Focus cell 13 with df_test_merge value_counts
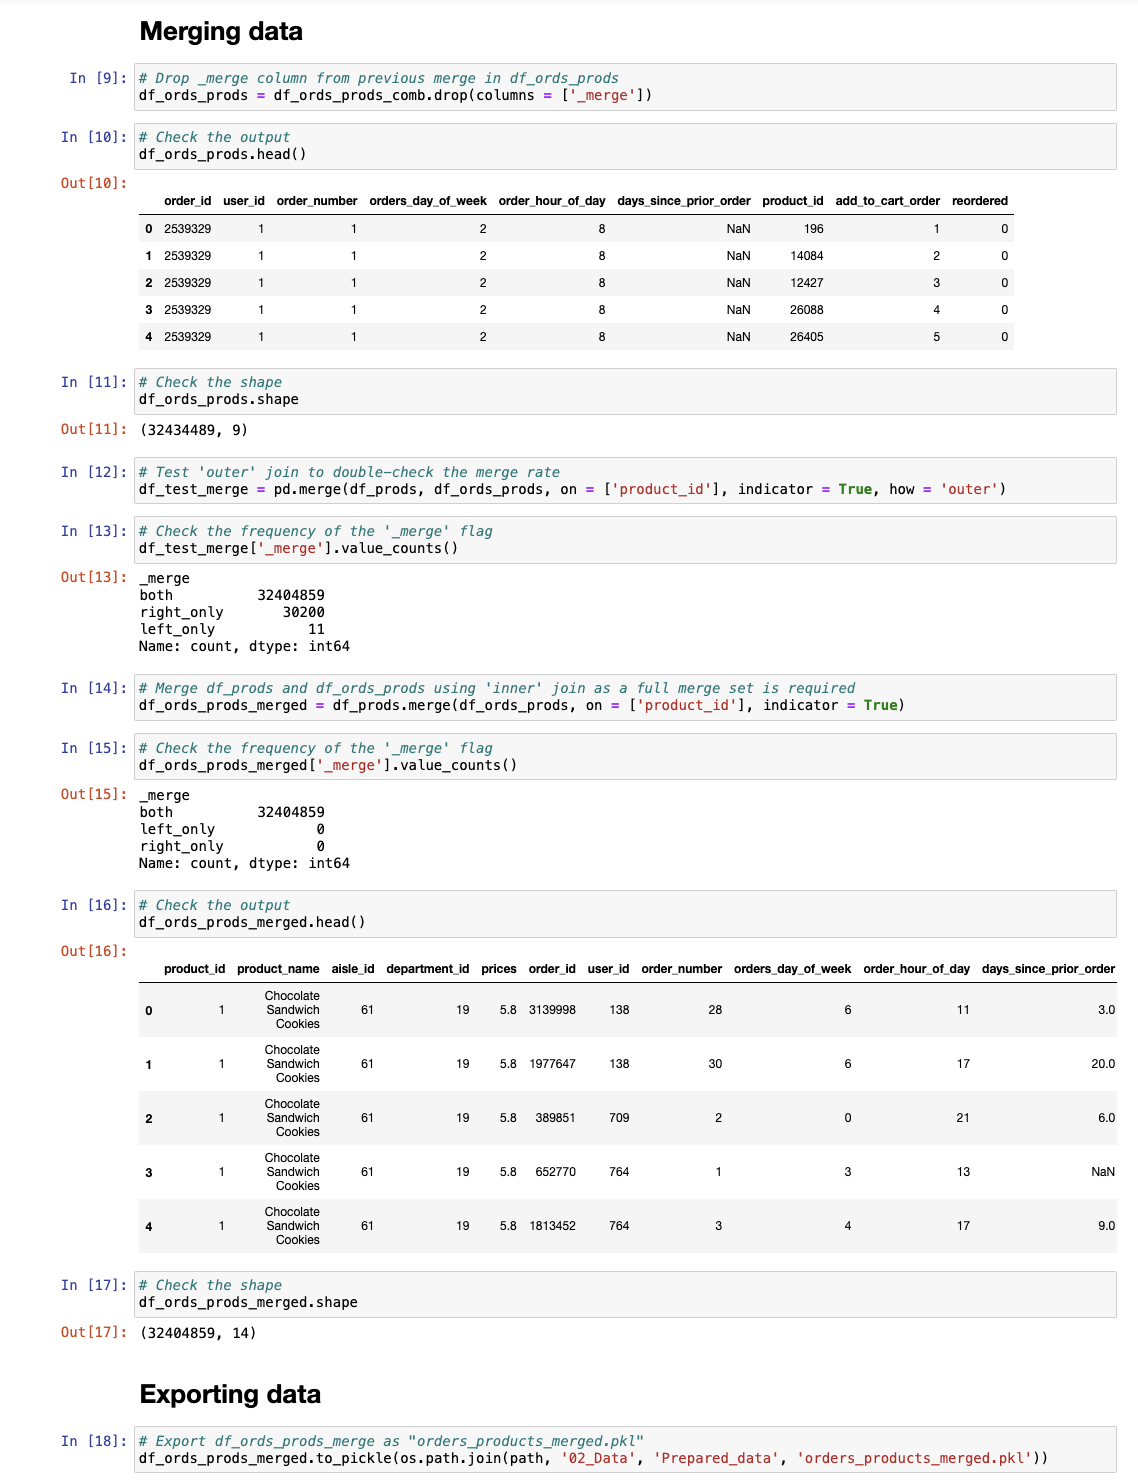The height and width of the screenshot is (1482, 1138). pos(625,540)
